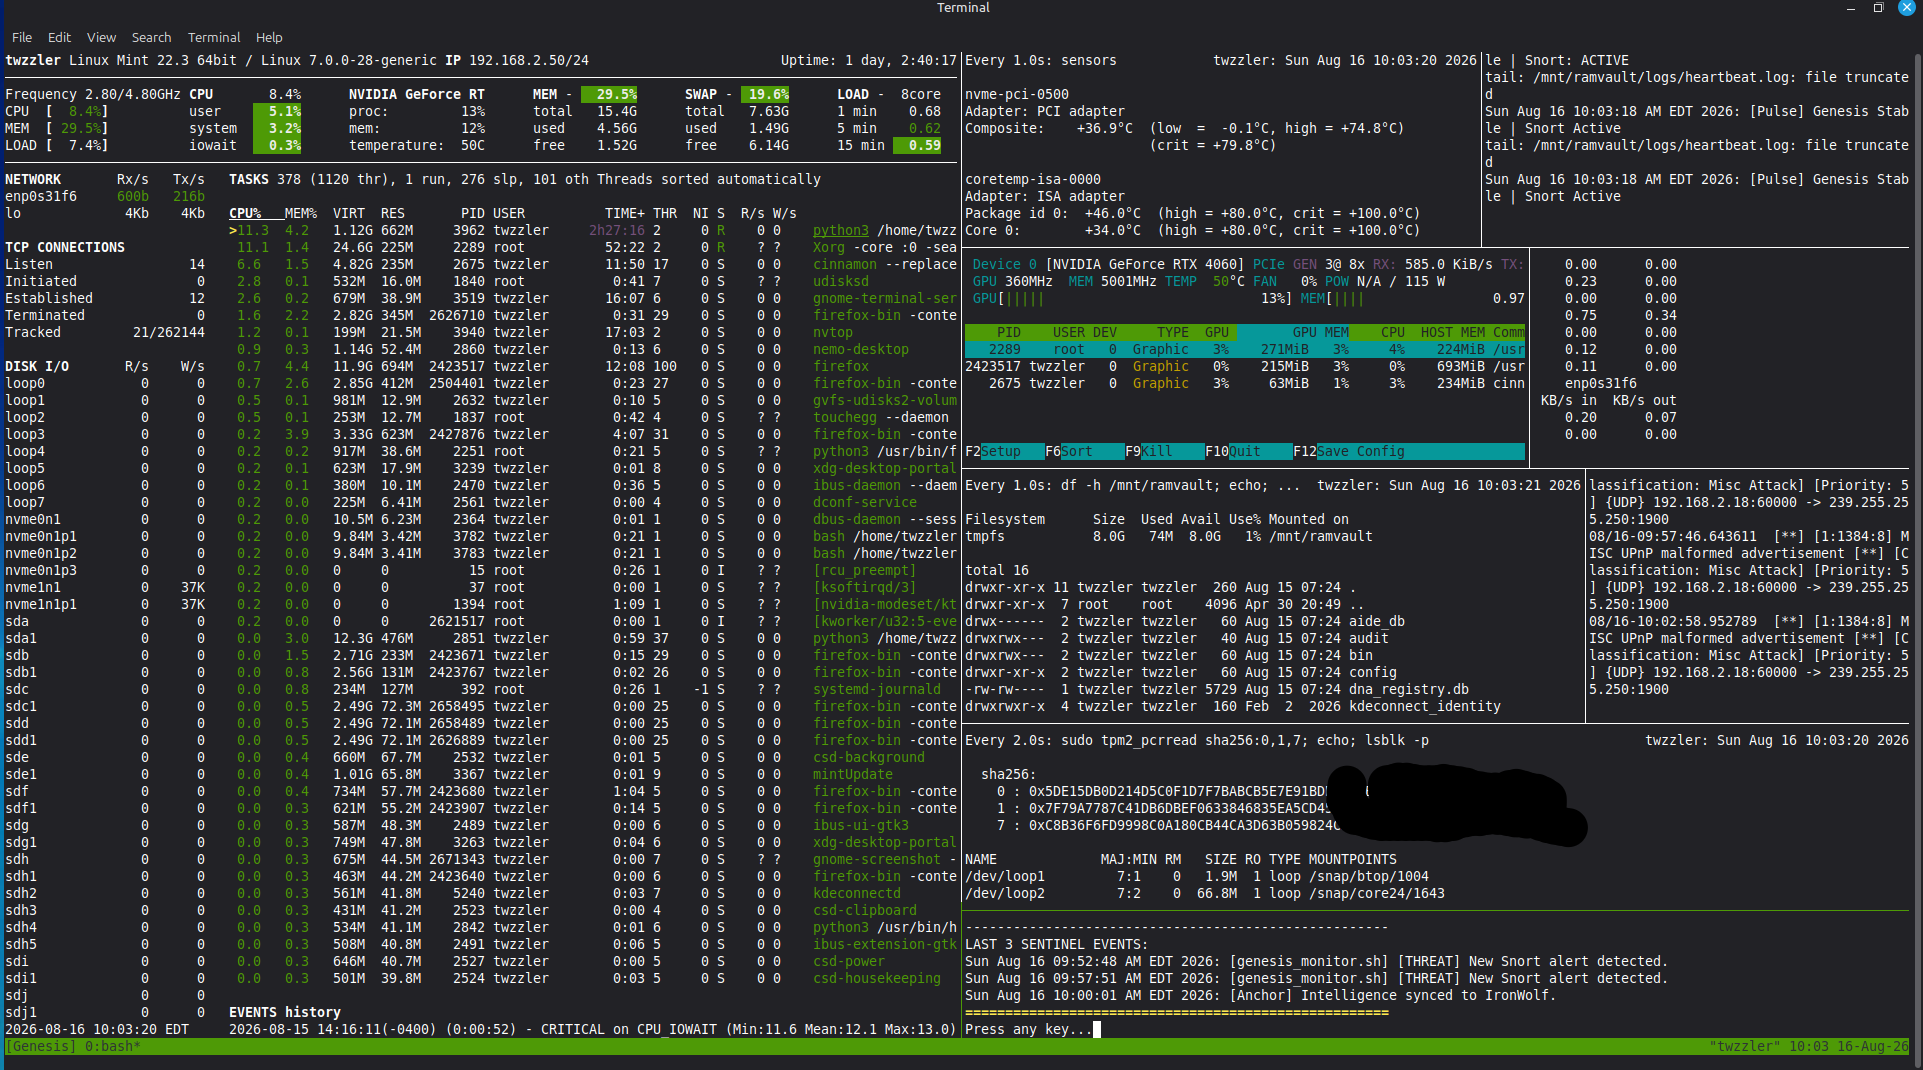The width and height of the screenshot is (1923, 1070).
Task: Click the blue close window icon
Action: coord(1907,7)
